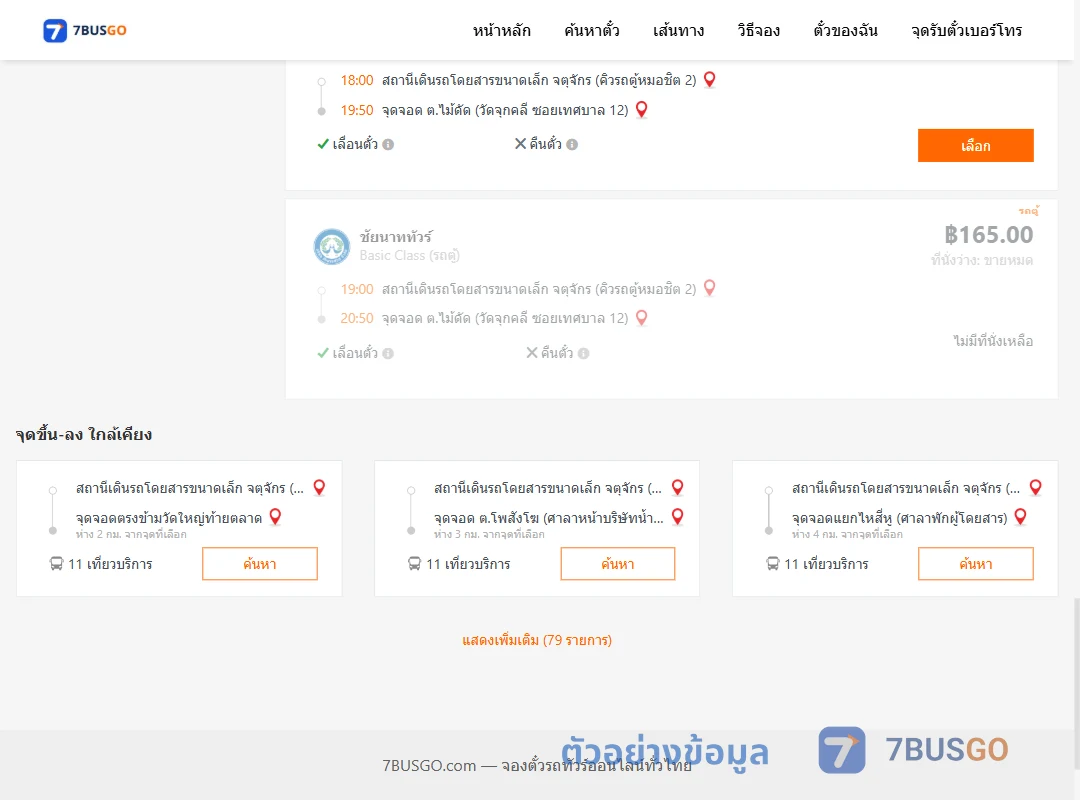Search route to จุดจอดตรงข้ามวัดใหญ่ท้ายตลาด
The width and height of the screenshot is (1080, 800).
point(260,564)
